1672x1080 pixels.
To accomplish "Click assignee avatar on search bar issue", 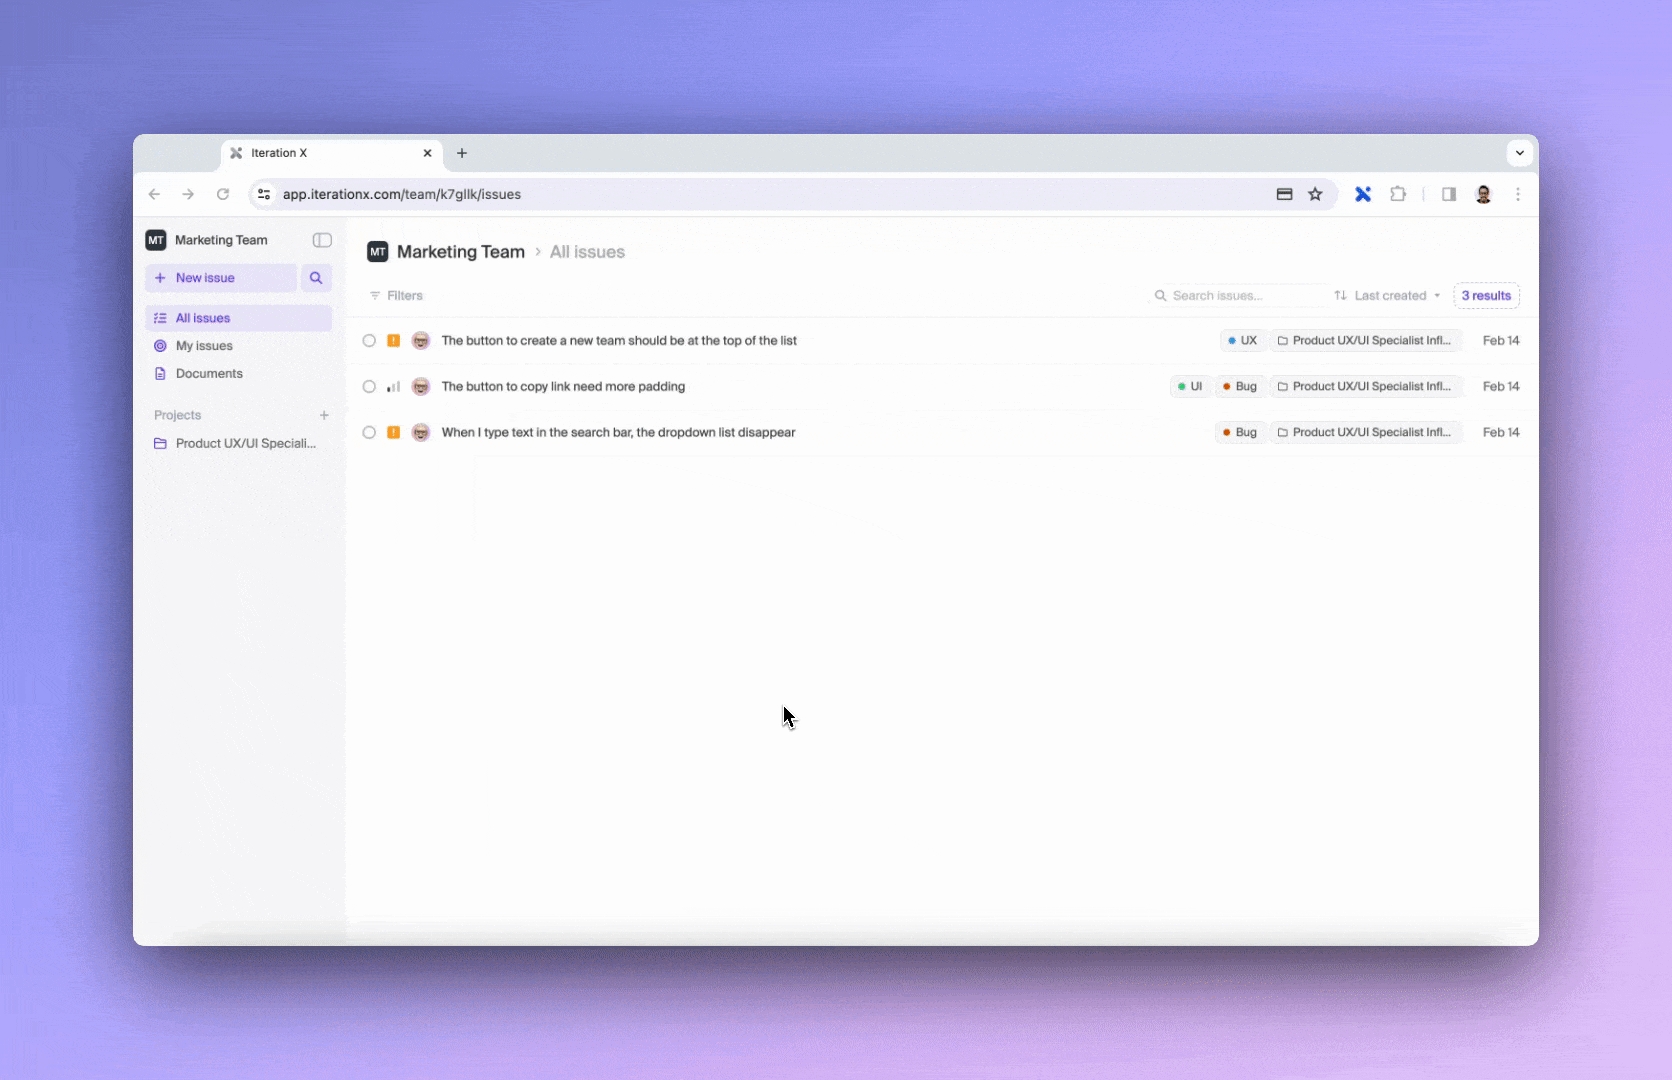I will tap(421, 433).
